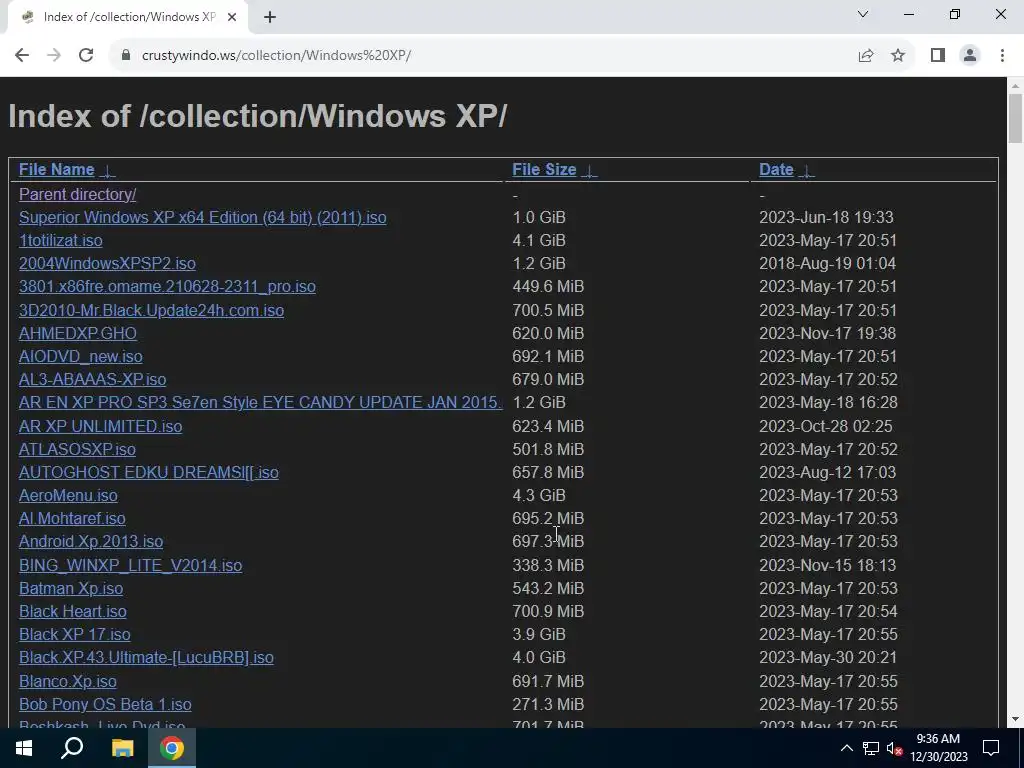
Task: Open Blanco.Xp.iso link
Action: pyautogui.click(x=68, y=681)
